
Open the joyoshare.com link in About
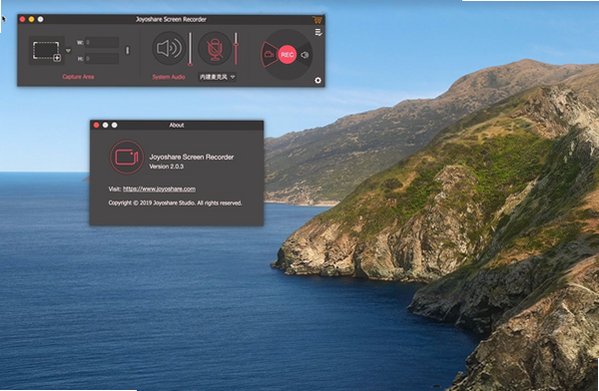159,189
